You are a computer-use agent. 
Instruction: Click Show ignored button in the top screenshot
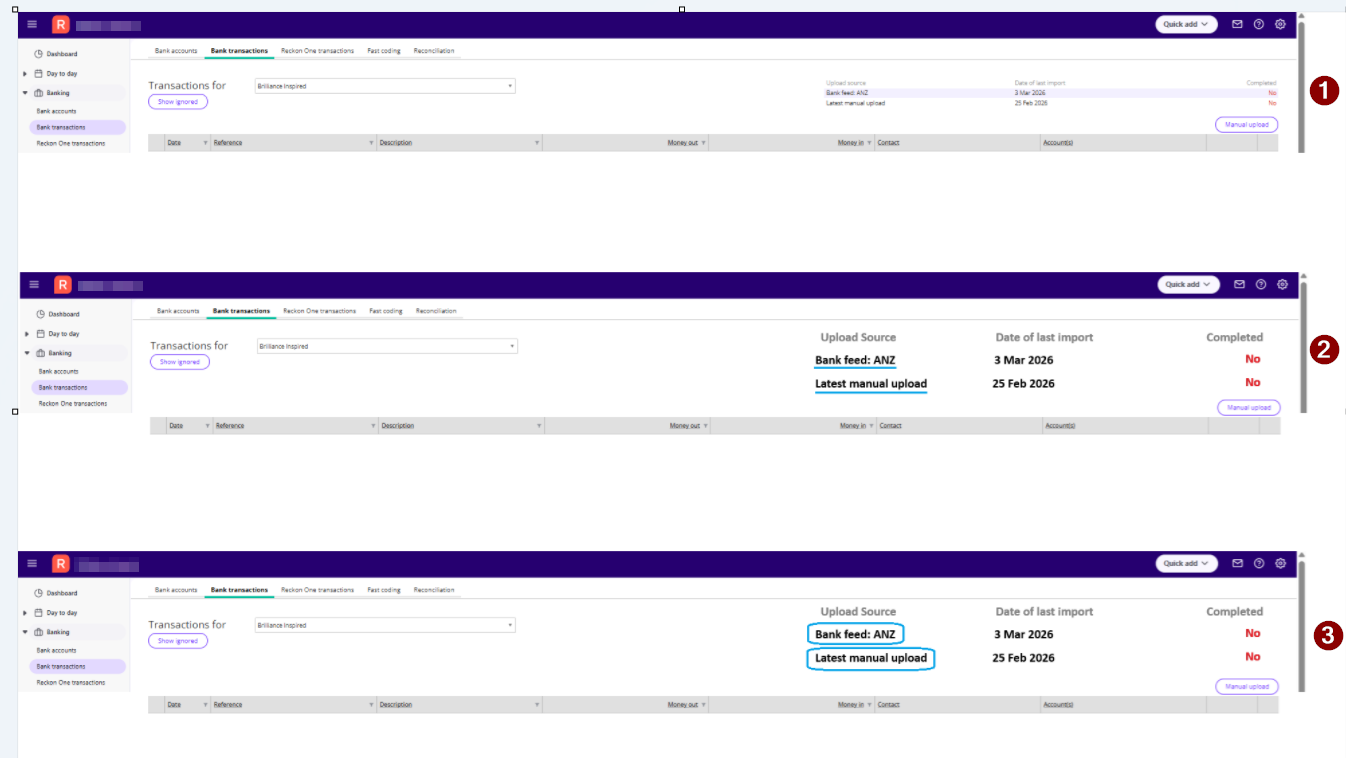click(x=178, y=102)
